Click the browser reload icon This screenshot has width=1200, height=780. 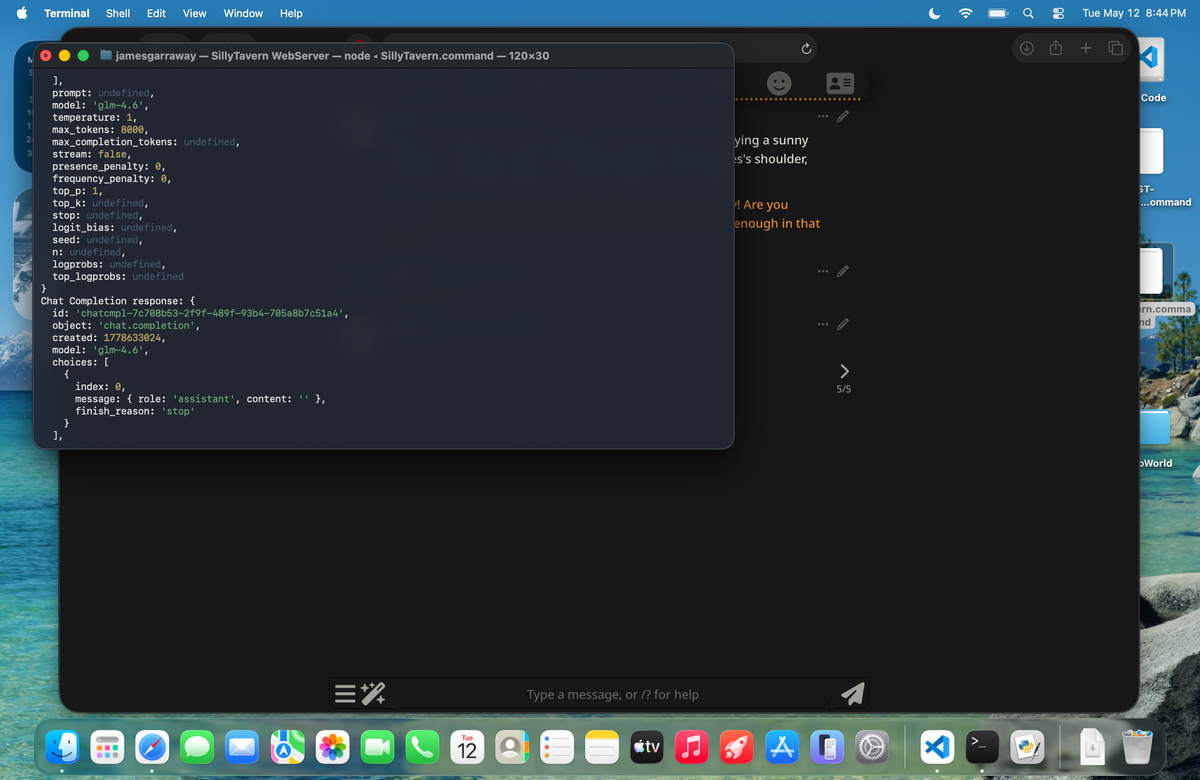tap(806, 48)
